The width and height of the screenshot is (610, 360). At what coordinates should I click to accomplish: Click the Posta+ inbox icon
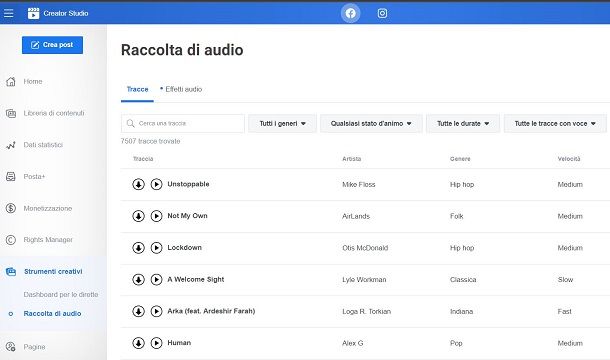11,177
